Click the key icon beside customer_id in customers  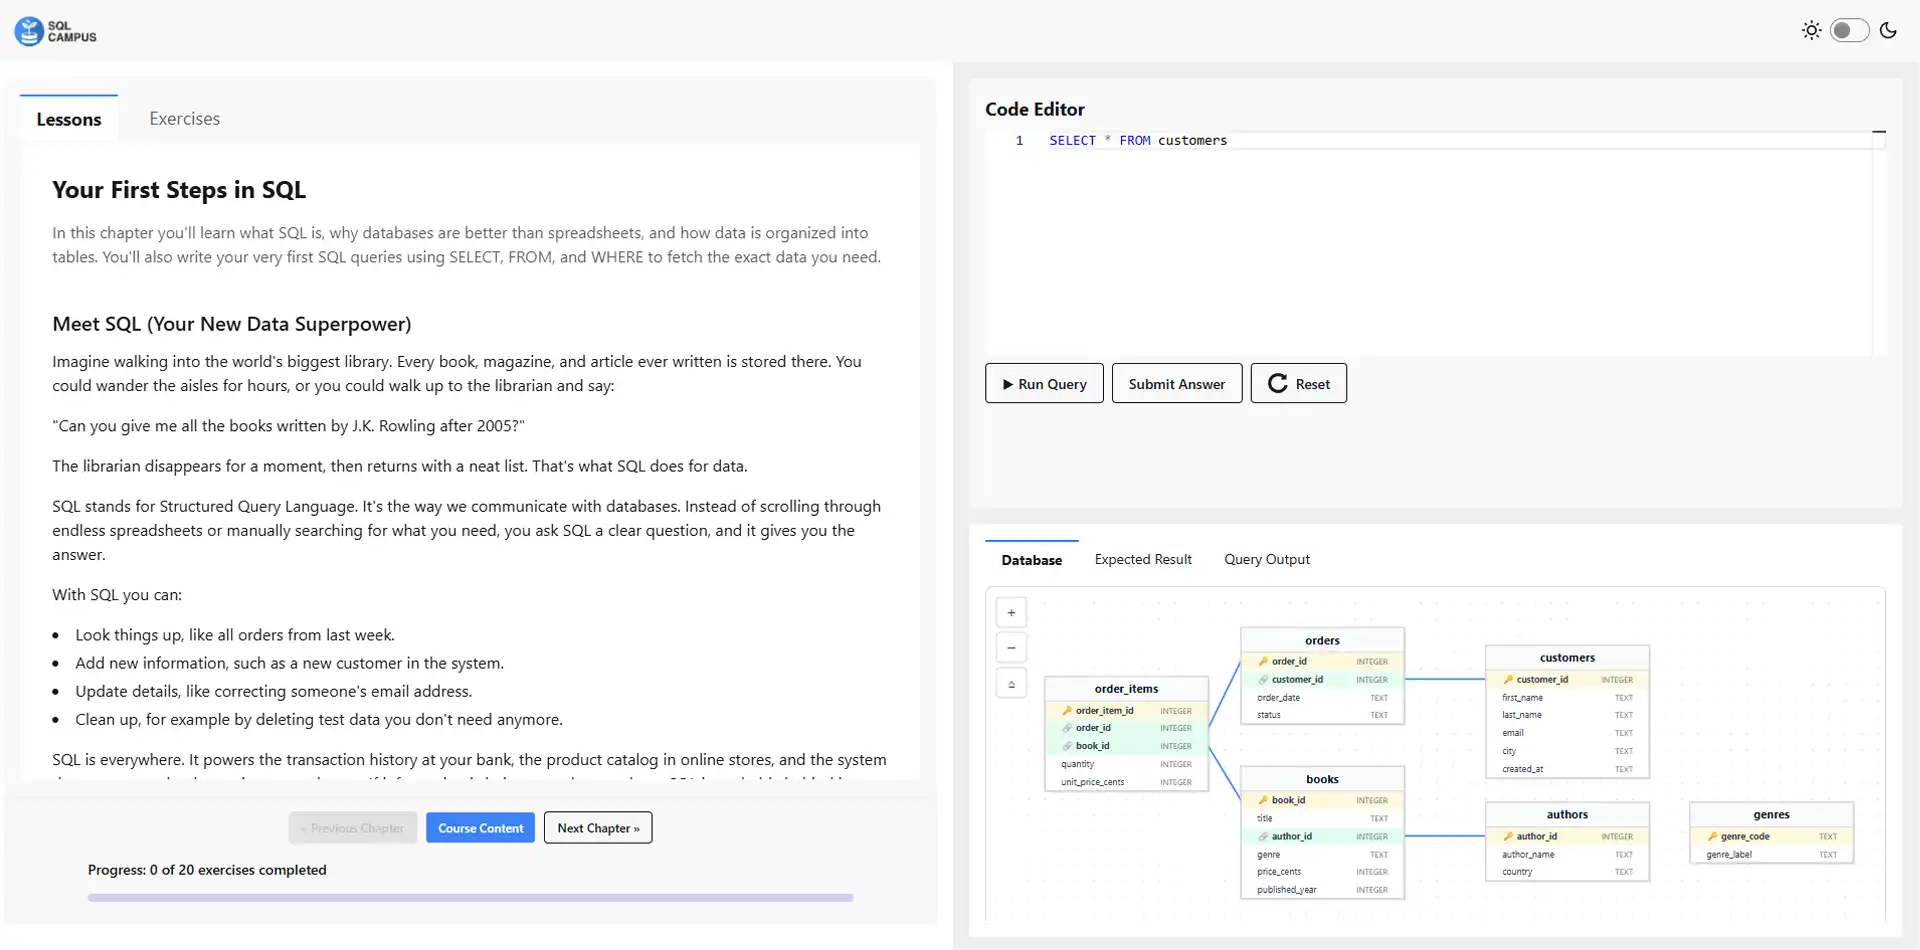coord(1508,680)
